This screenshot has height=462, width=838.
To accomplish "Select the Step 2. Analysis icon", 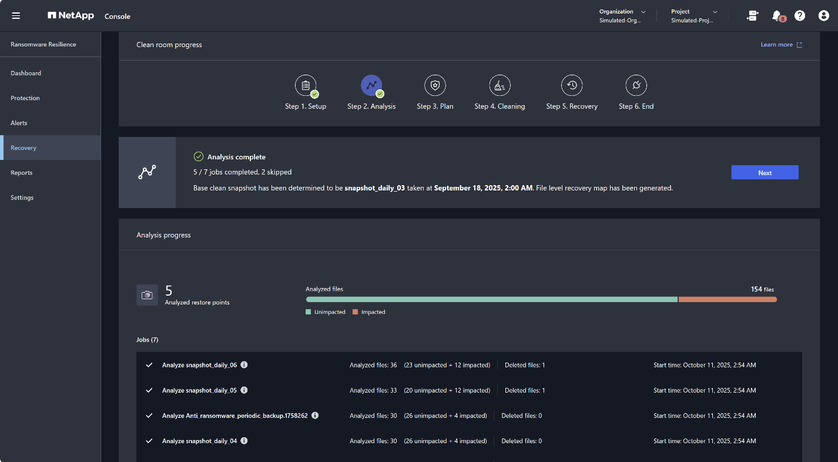I will click(x=371, y=86).
